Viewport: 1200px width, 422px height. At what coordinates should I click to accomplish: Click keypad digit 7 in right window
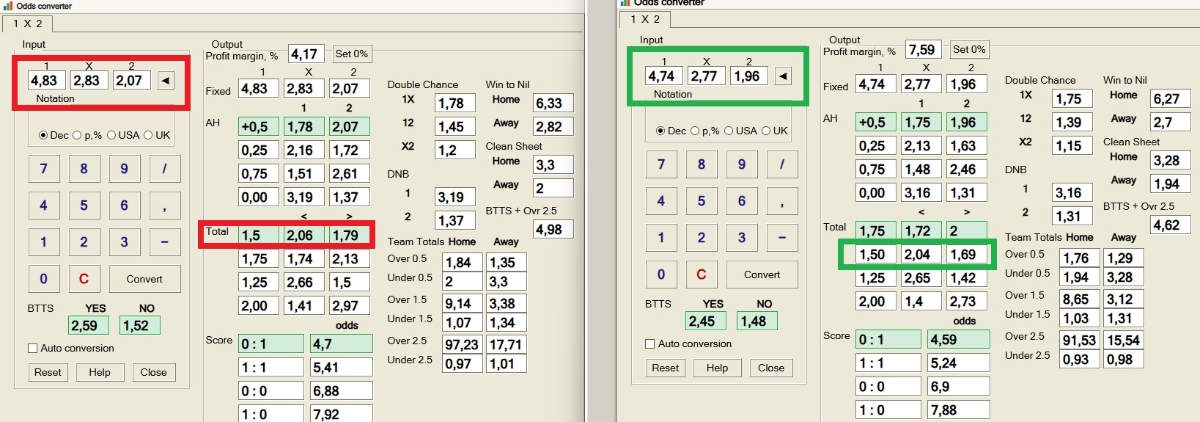point(661,164)
